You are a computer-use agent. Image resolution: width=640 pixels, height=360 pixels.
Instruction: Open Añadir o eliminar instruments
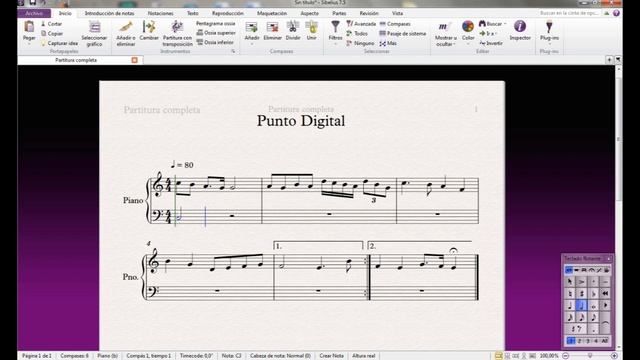click(126, 33)
